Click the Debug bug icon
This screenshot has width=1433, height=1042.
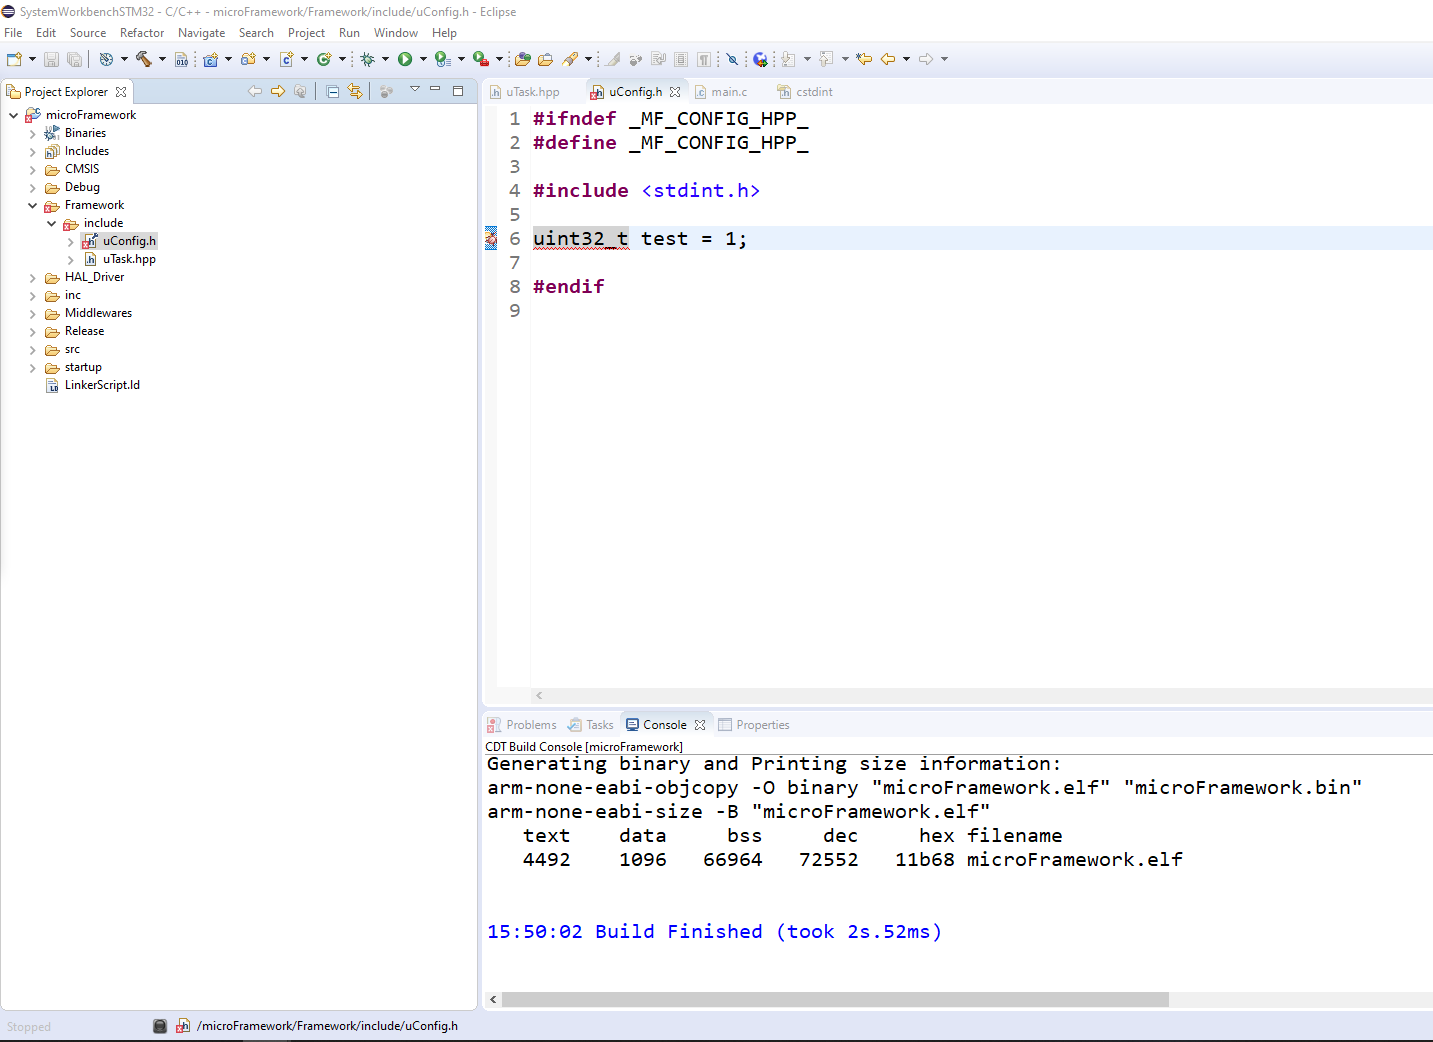point(367,59)
